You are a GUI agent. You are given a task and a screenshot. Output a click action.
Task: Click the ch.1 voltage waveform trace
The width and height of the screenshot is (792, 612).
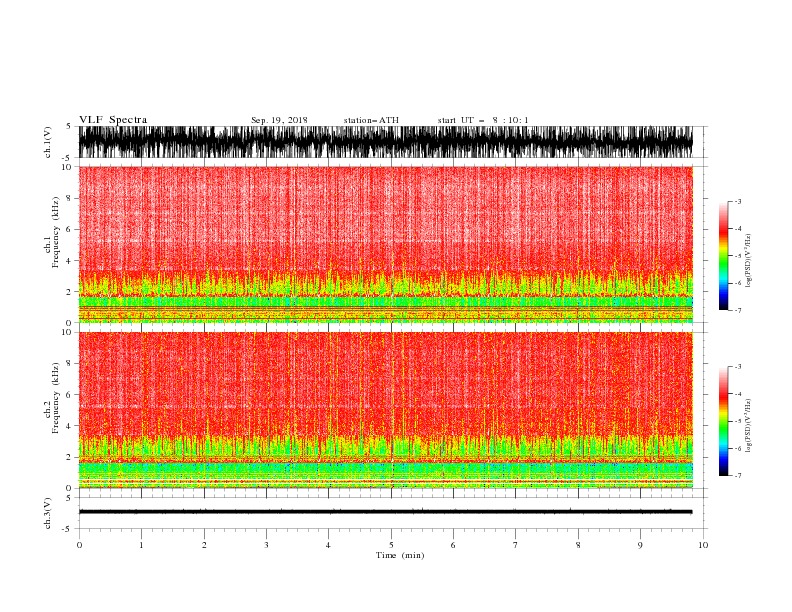tap(385, 142)
